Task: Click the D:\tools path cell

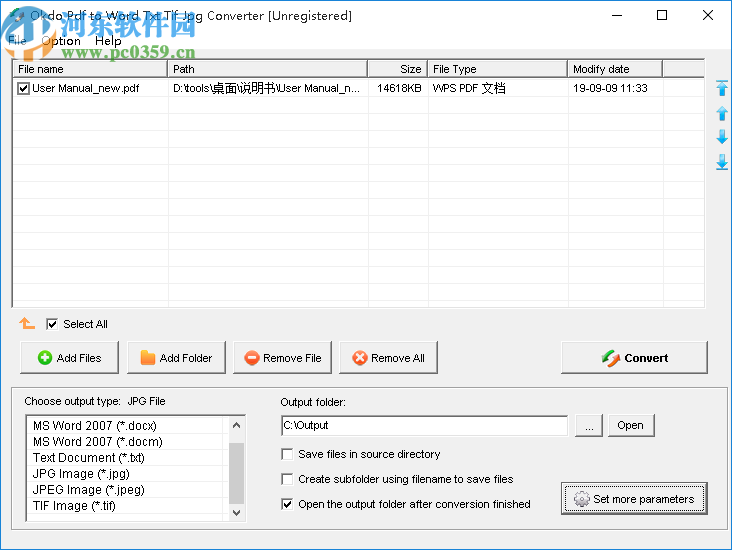Action: tap(267, 88)
